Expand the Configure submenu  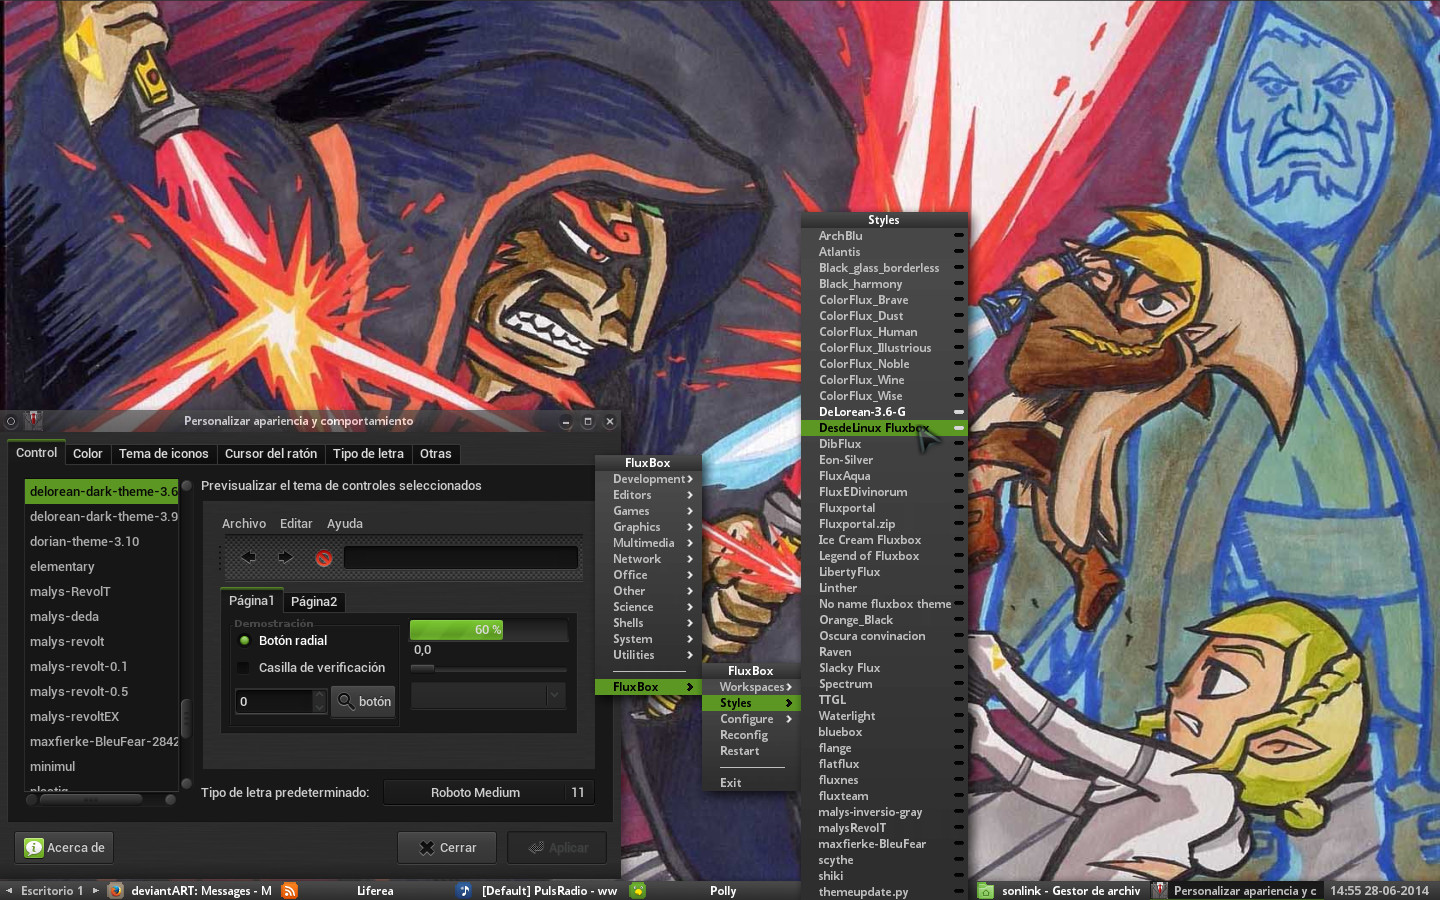pyautogui.click(x=751, y=719)
